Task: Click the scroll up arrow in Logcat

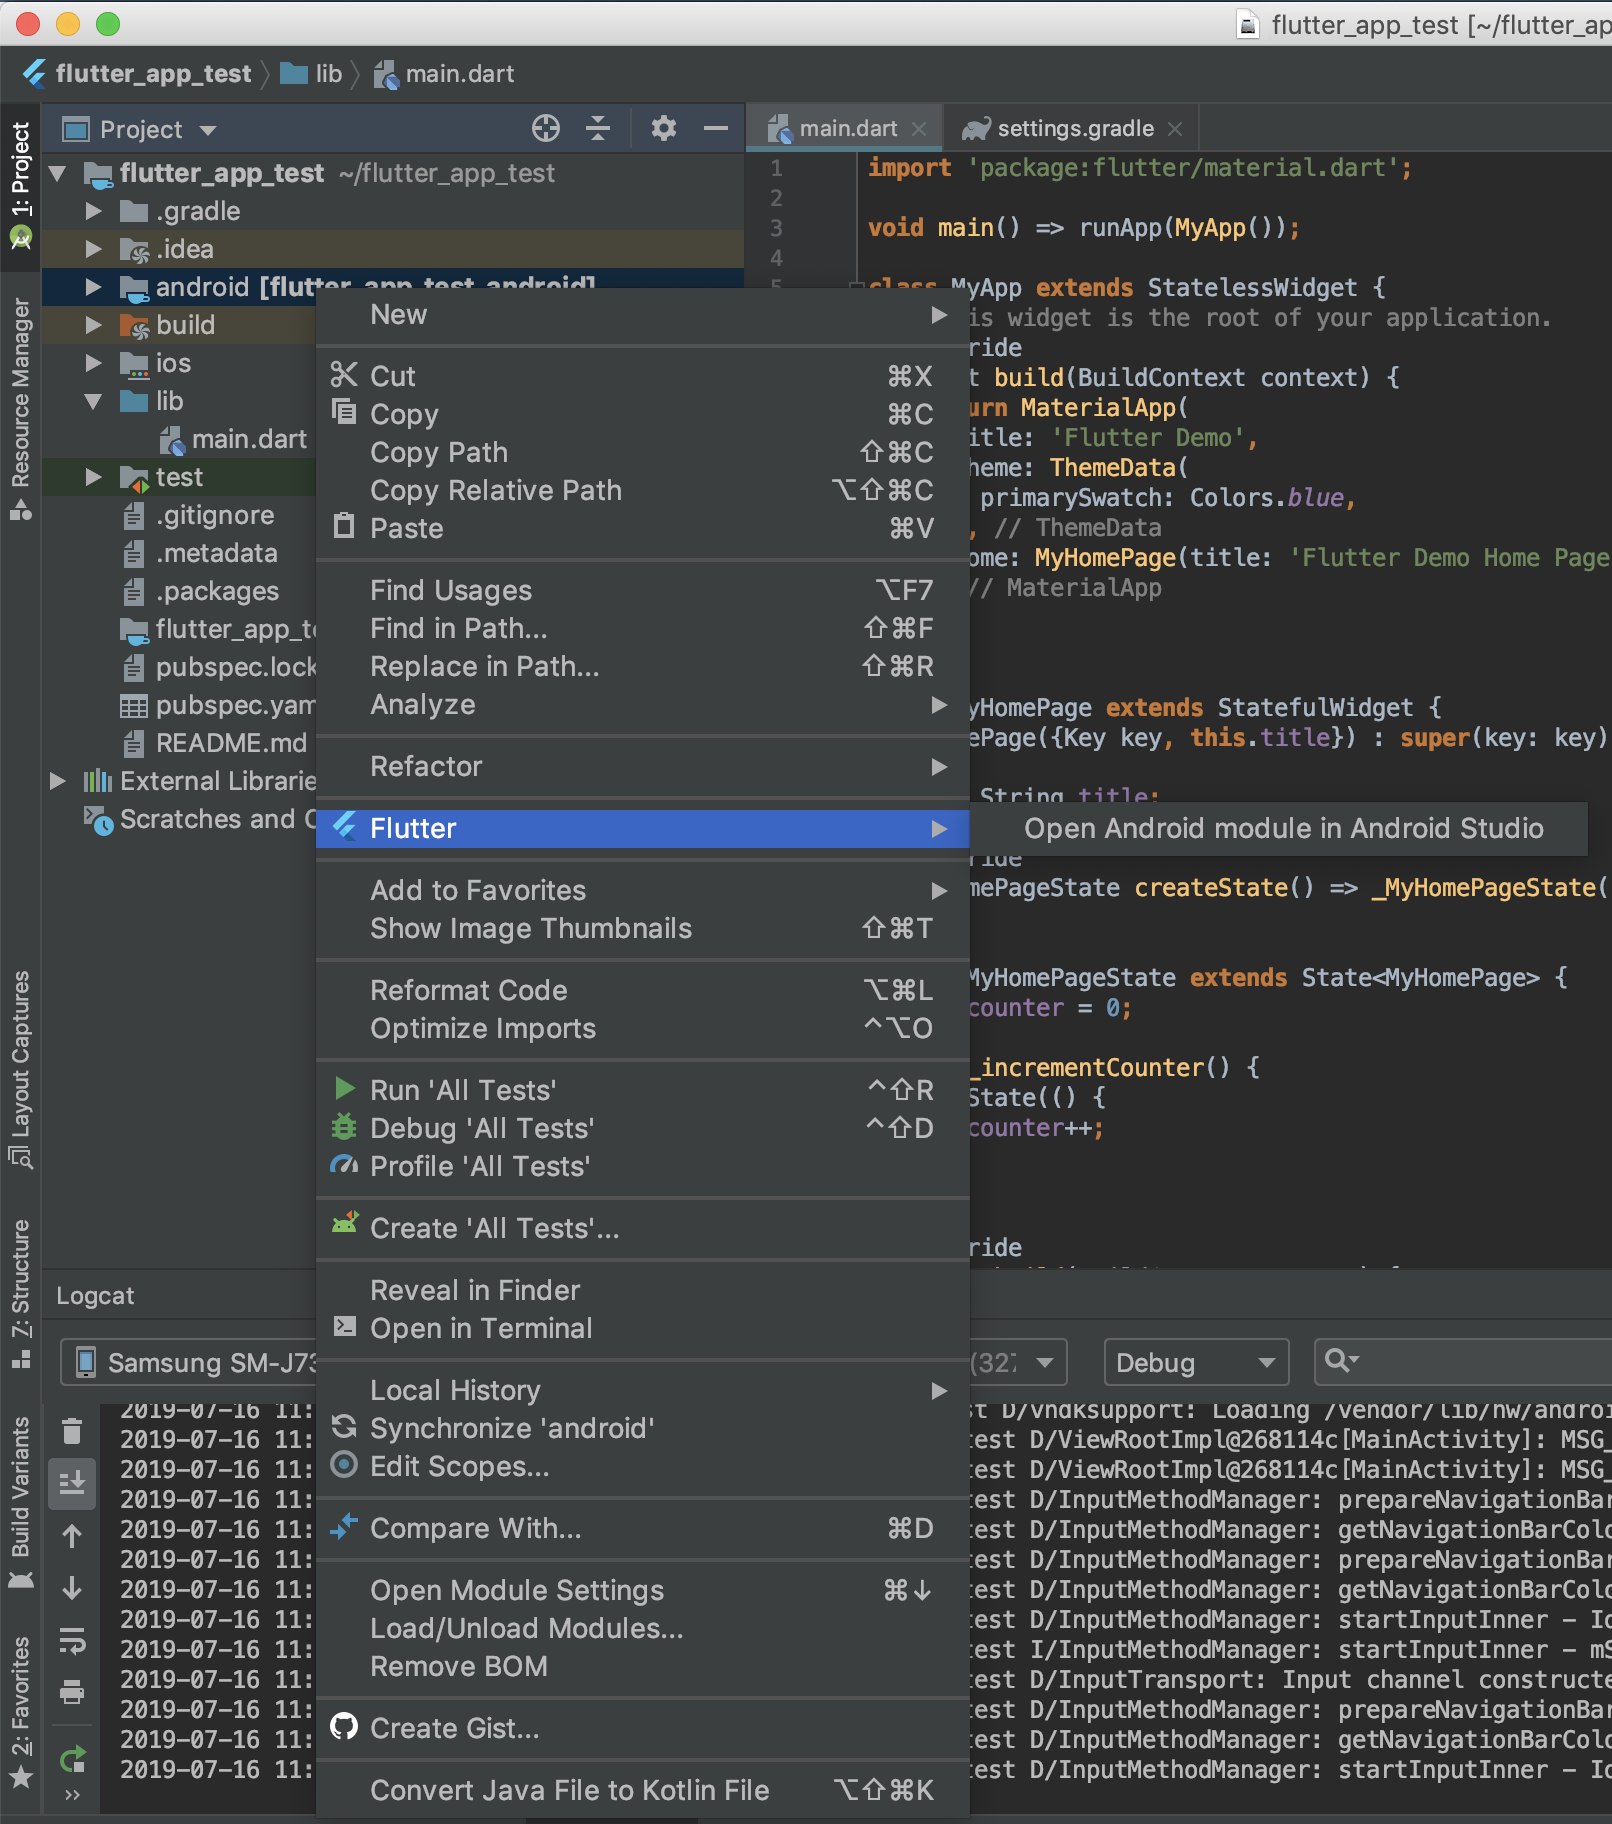Action: point(72,1536)
